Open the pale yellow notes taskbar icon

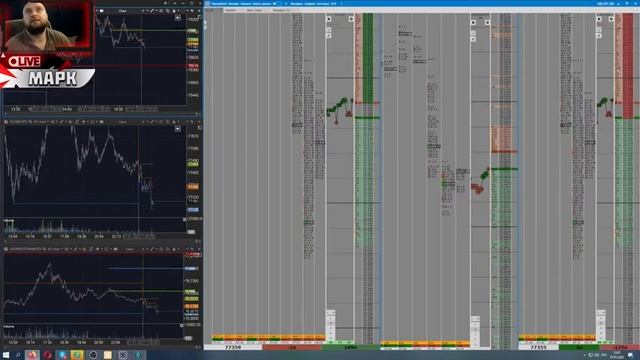pyautogui.click(x=108, y=355)
